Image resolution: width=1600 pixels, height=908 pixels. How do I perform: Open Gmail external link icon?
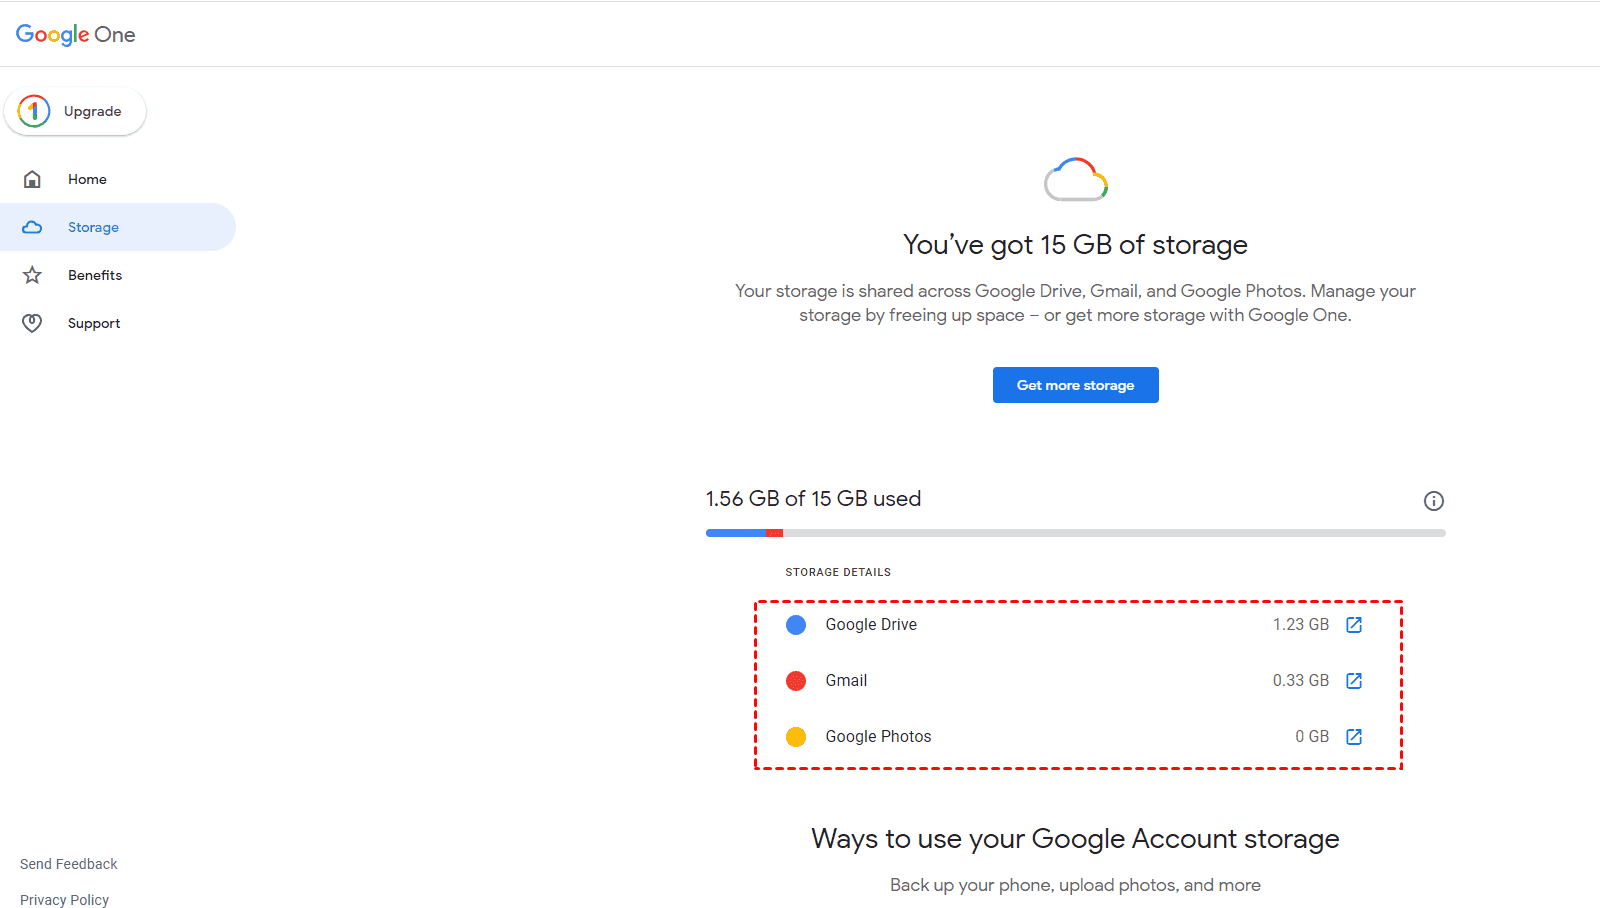pos(1354,681)
